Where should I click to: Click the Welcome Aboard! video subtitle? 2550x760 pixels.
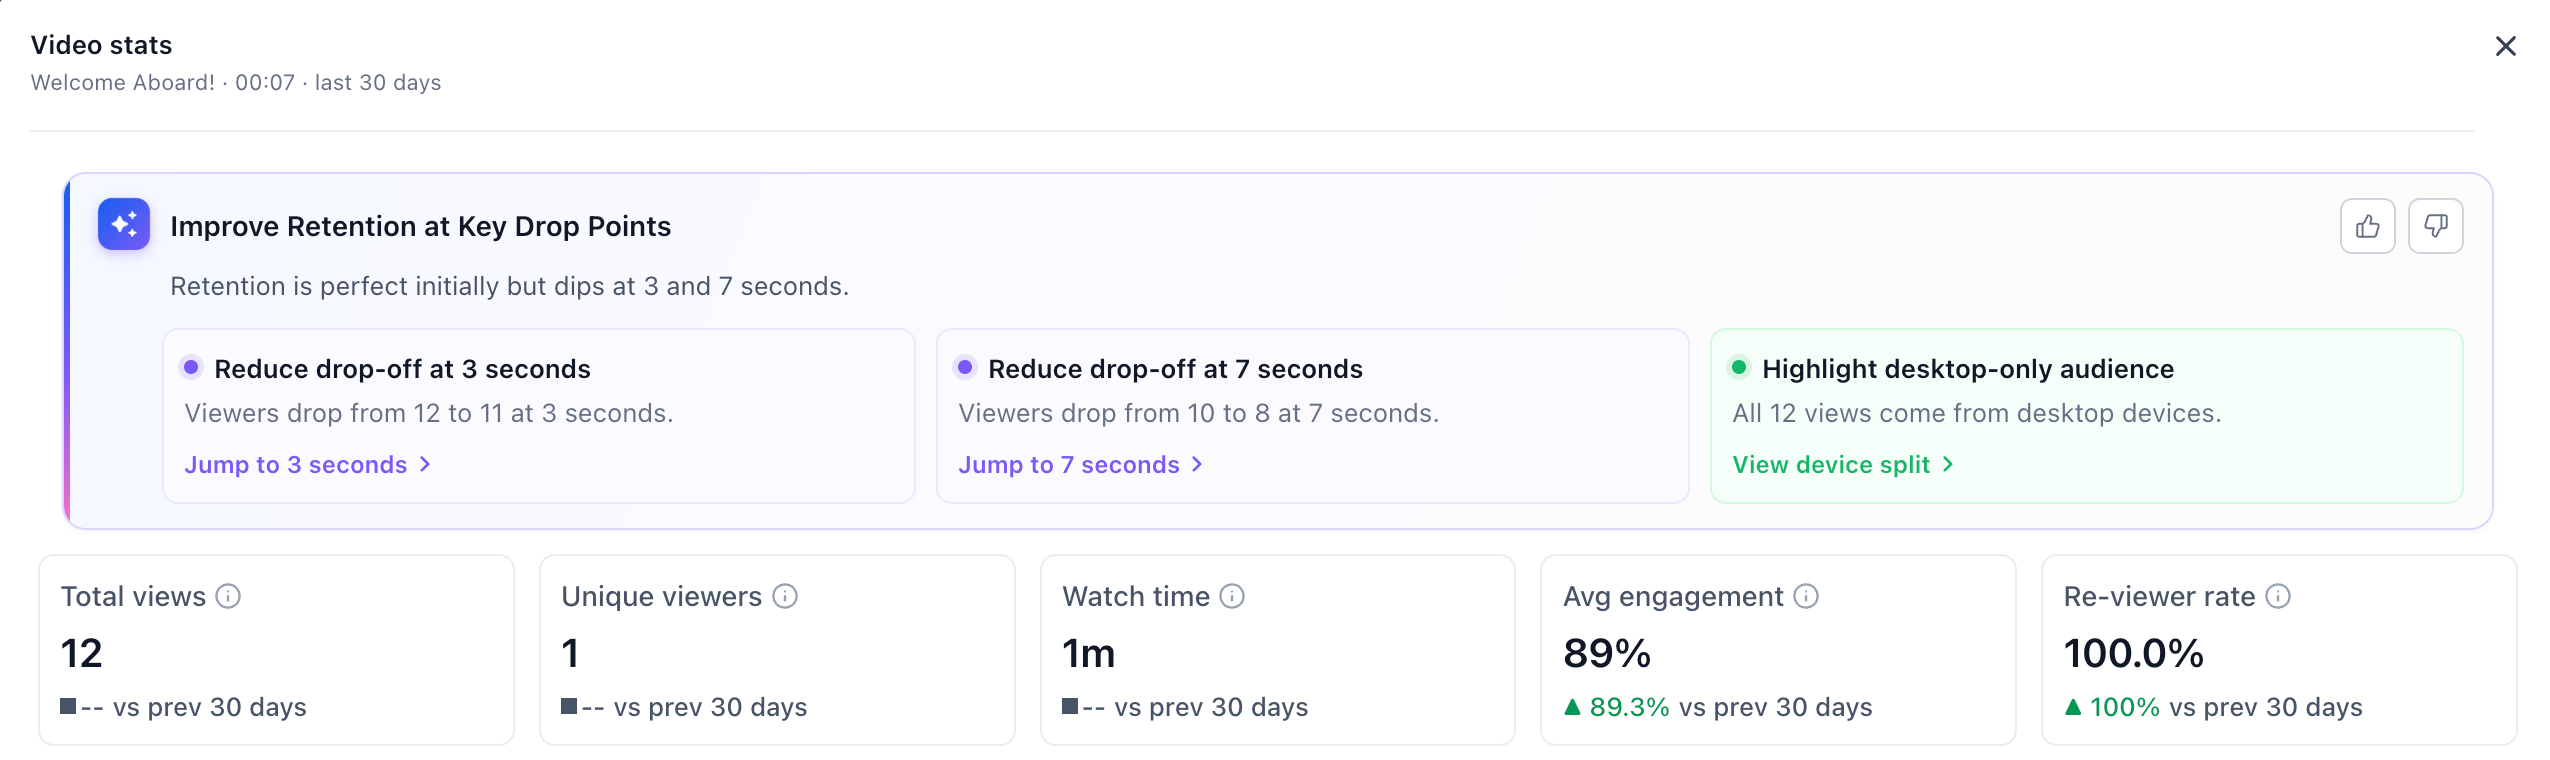[x=236, y=83]
